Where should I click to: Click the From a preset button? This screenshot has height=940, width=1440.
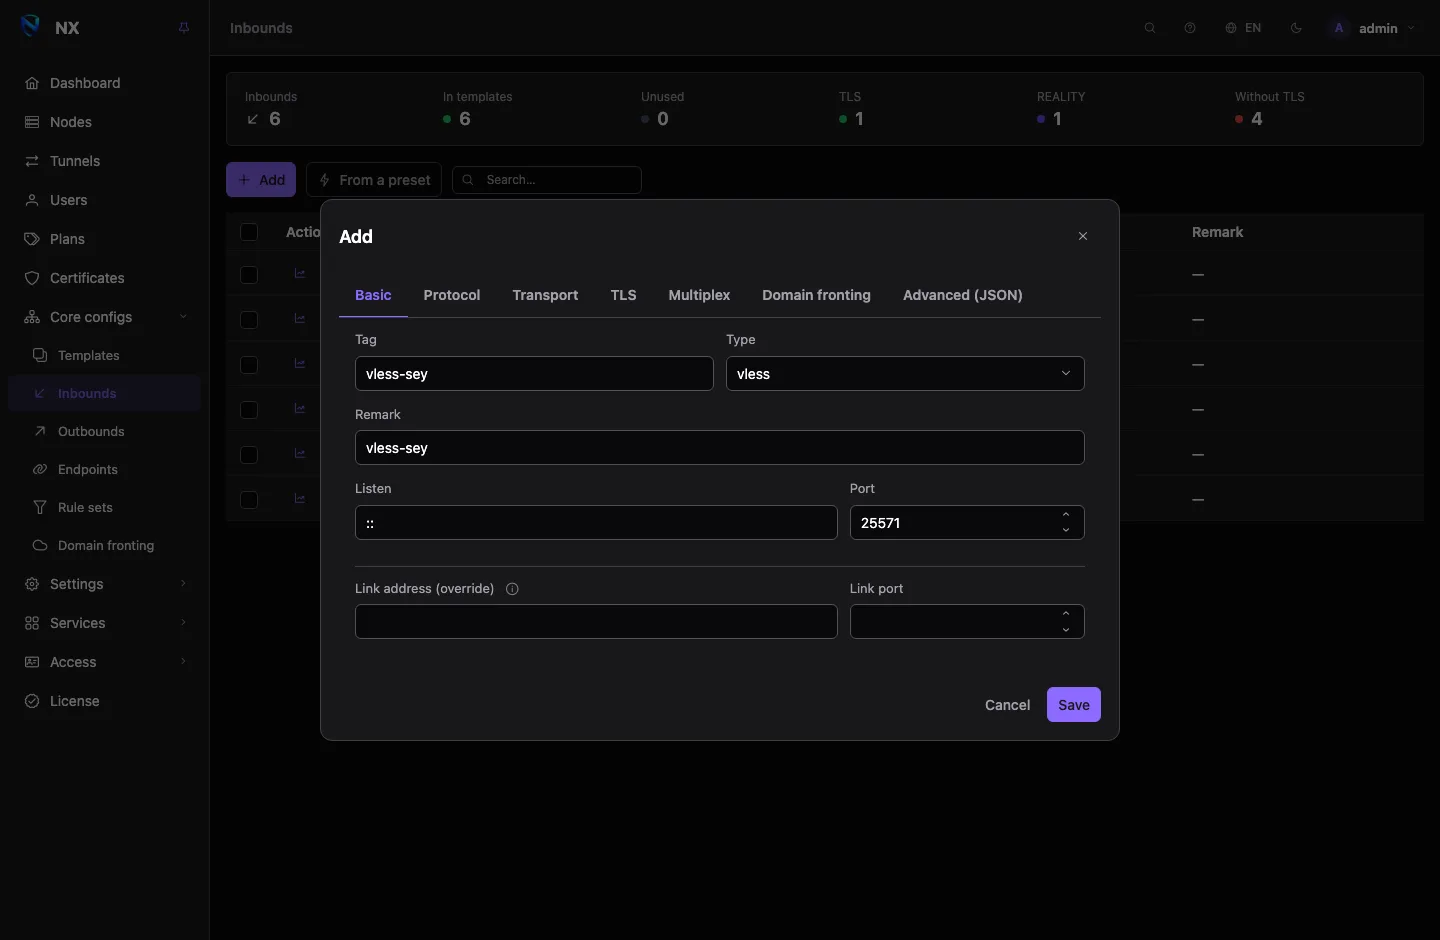click(374, 180)
